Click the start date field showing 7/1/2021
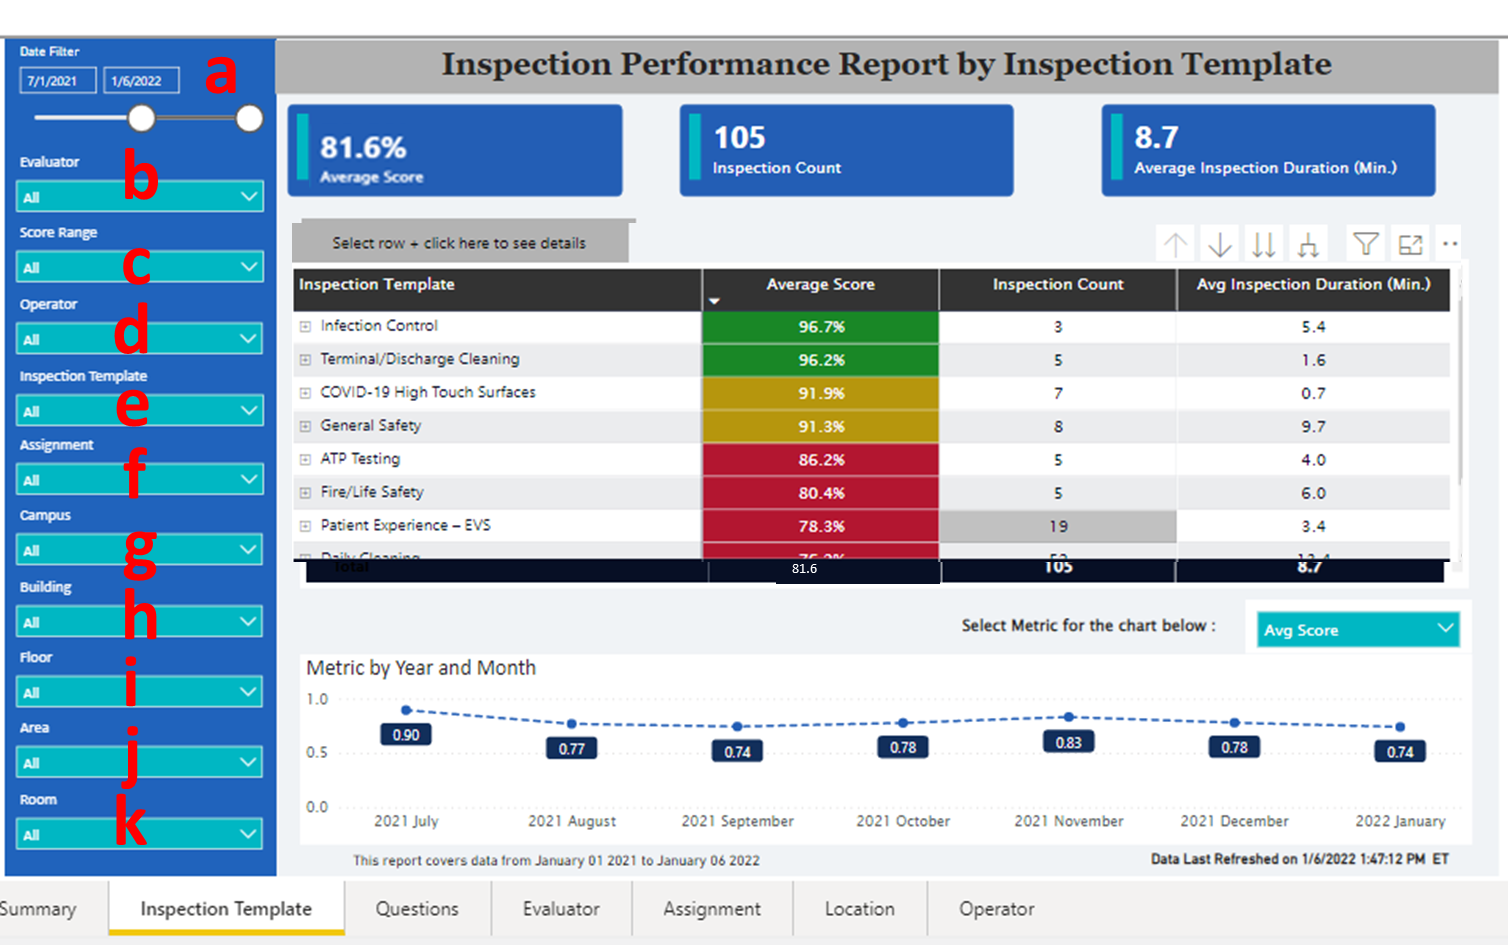Image resolution: width=1508 pixels, height=945 pixels. tap(57, 80)
